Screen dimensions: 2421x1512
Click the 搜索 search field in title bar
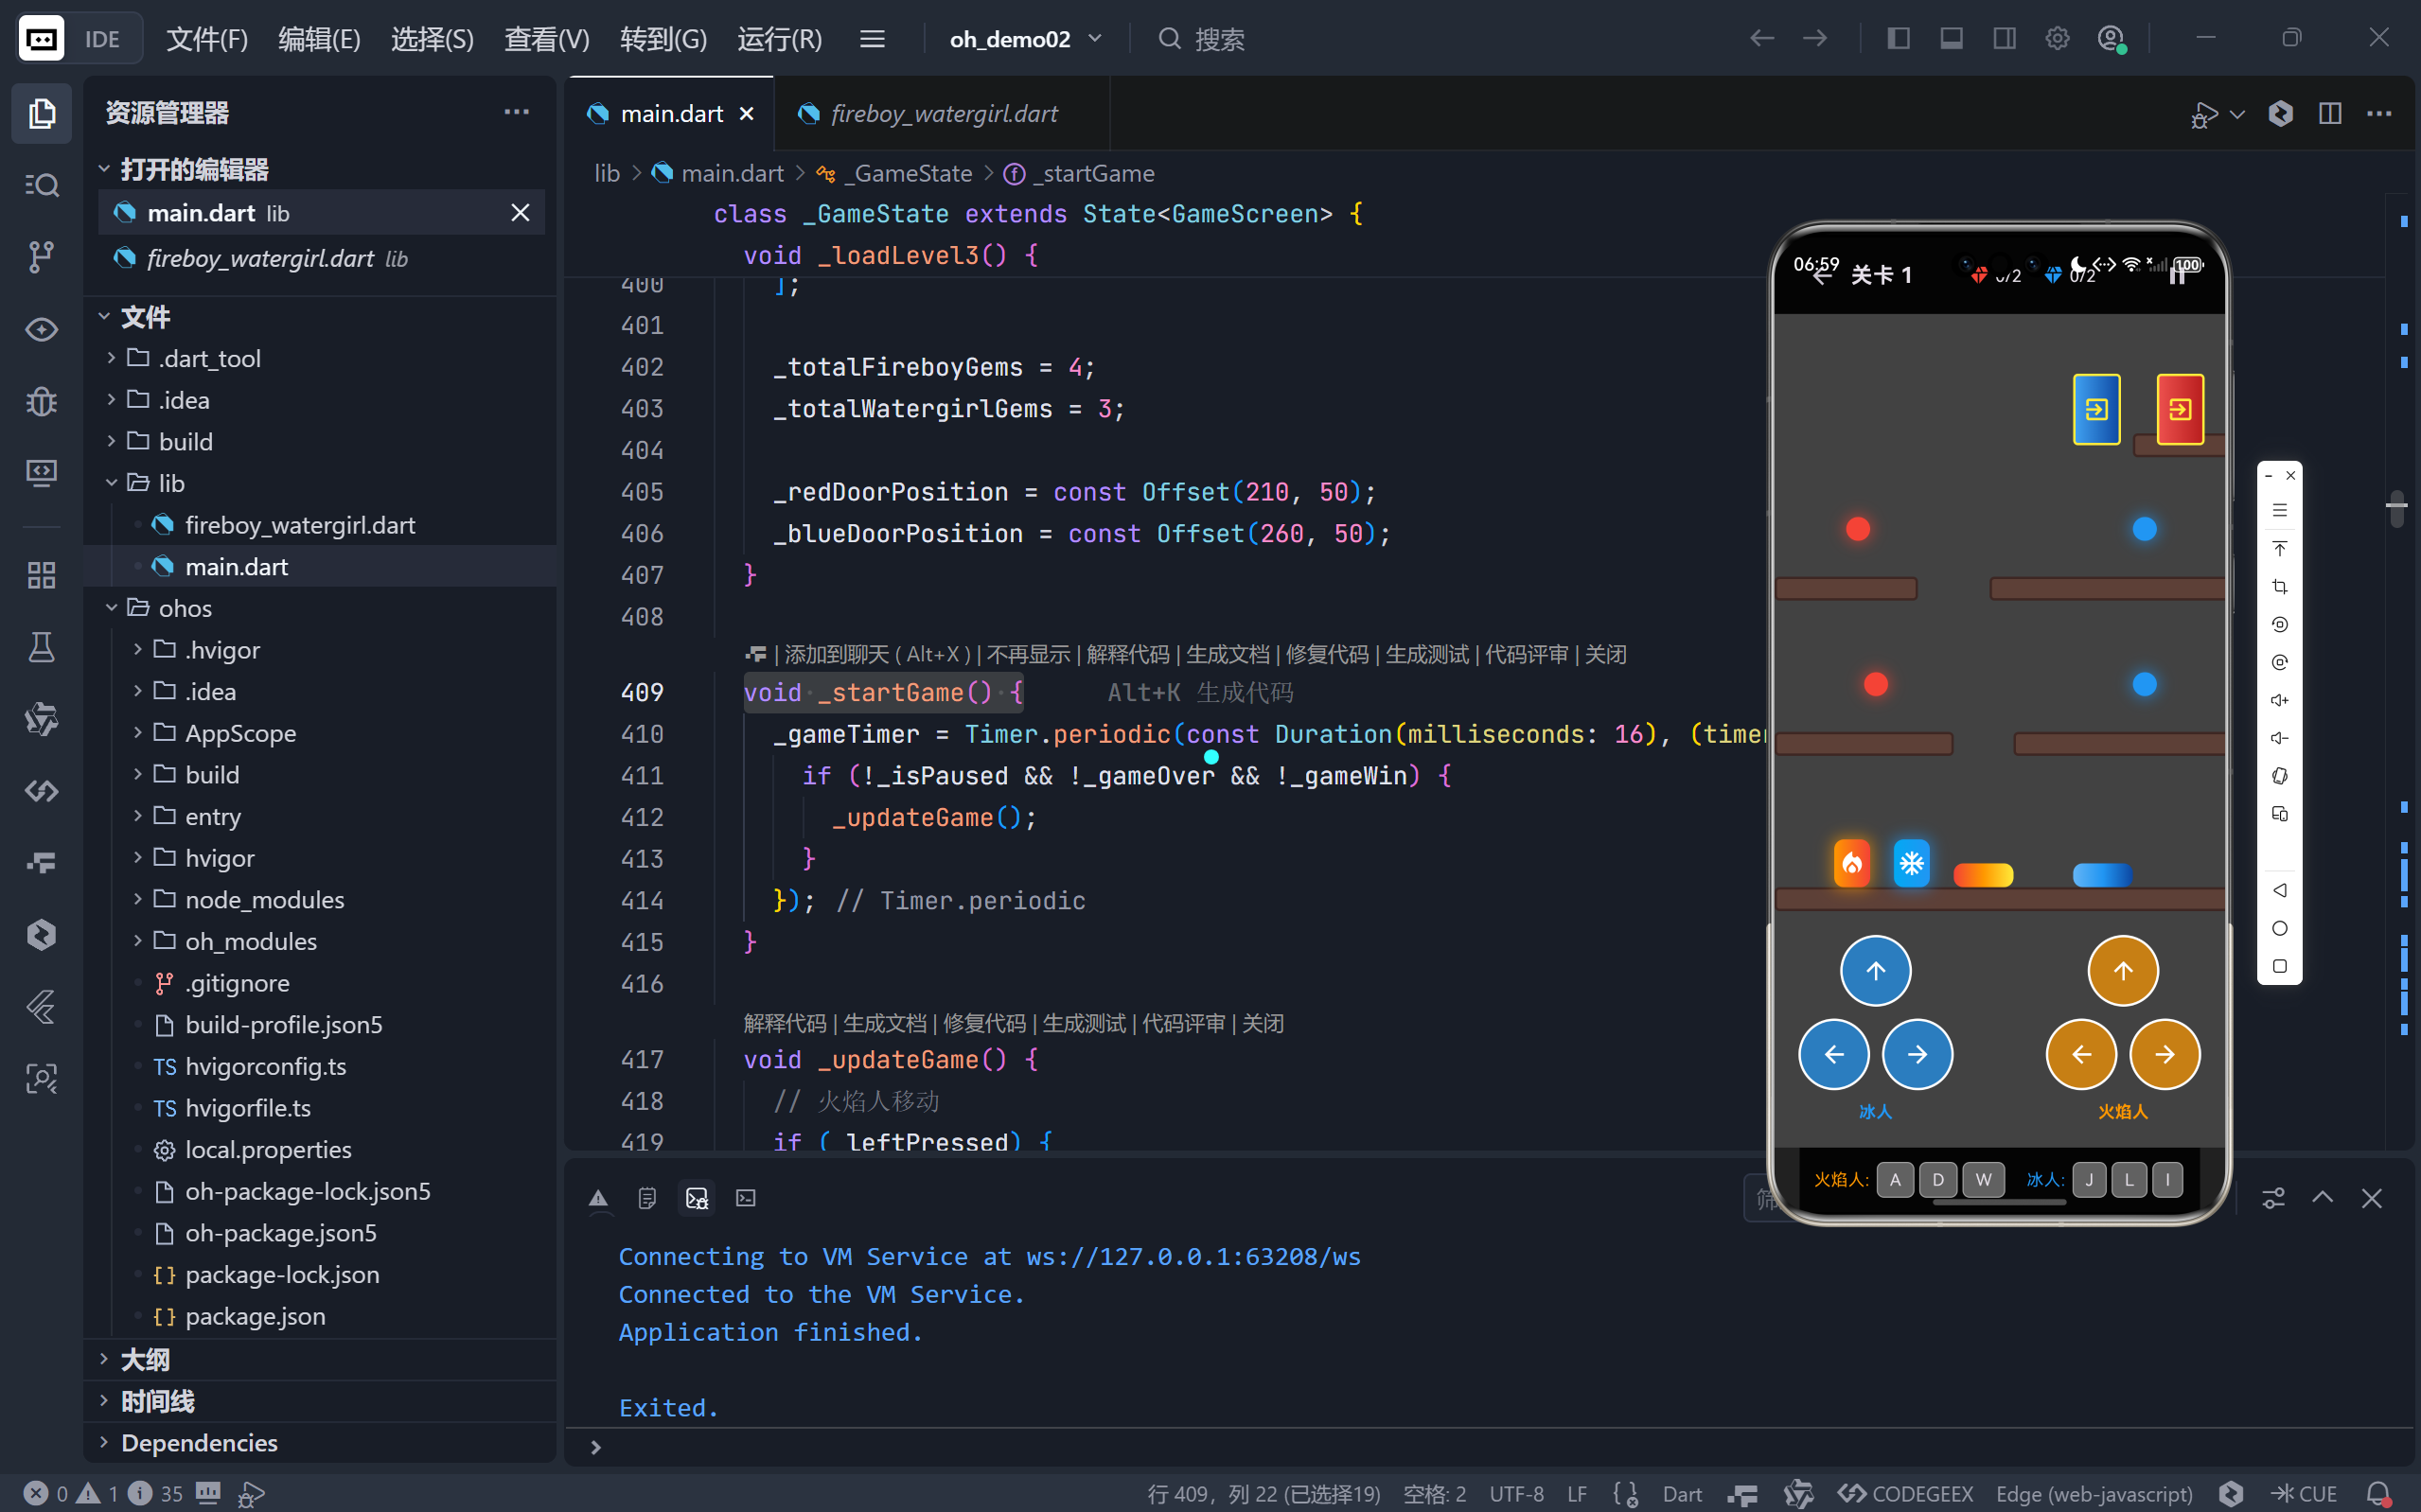point(1219,39)
